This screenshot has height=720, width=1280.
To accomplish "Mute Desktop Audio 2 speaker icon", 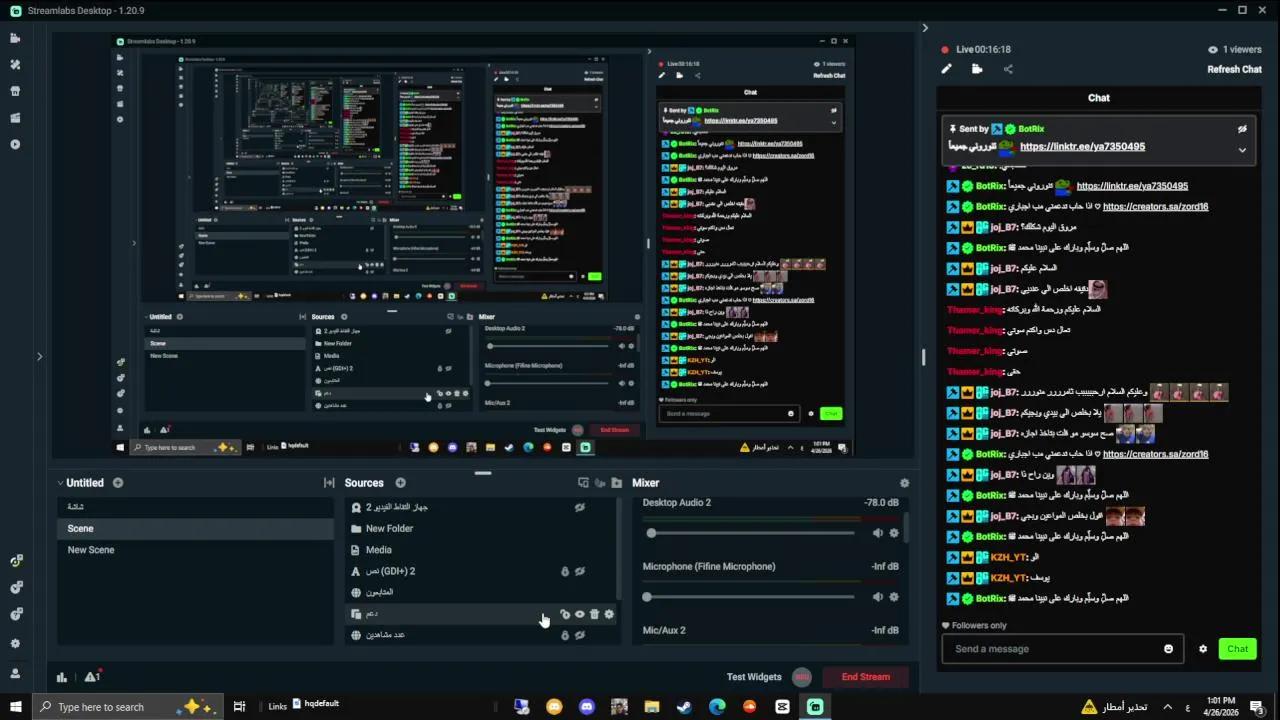I will coord(877,533).
